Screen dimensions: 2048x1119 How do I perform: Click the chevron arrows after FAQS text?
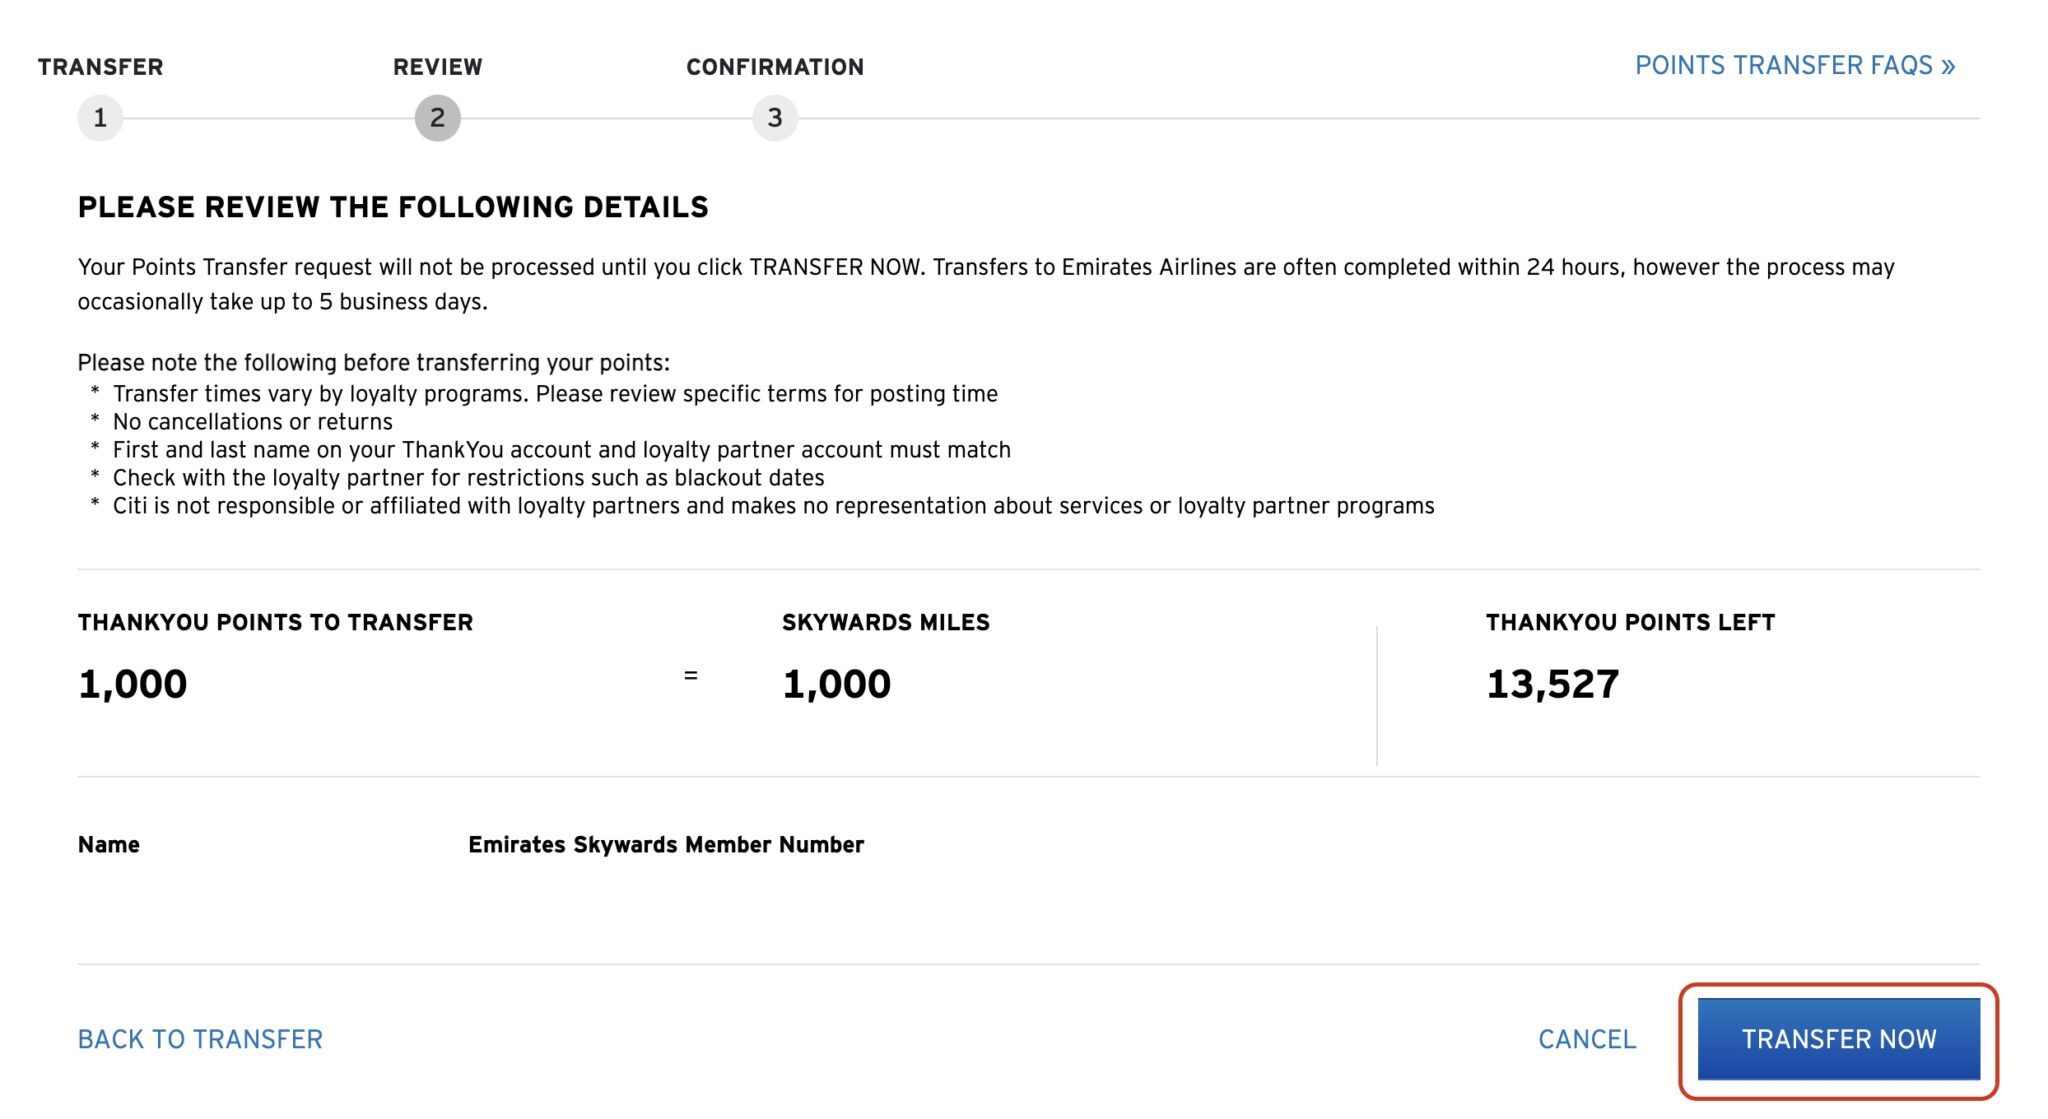[x=1944, y=64]
